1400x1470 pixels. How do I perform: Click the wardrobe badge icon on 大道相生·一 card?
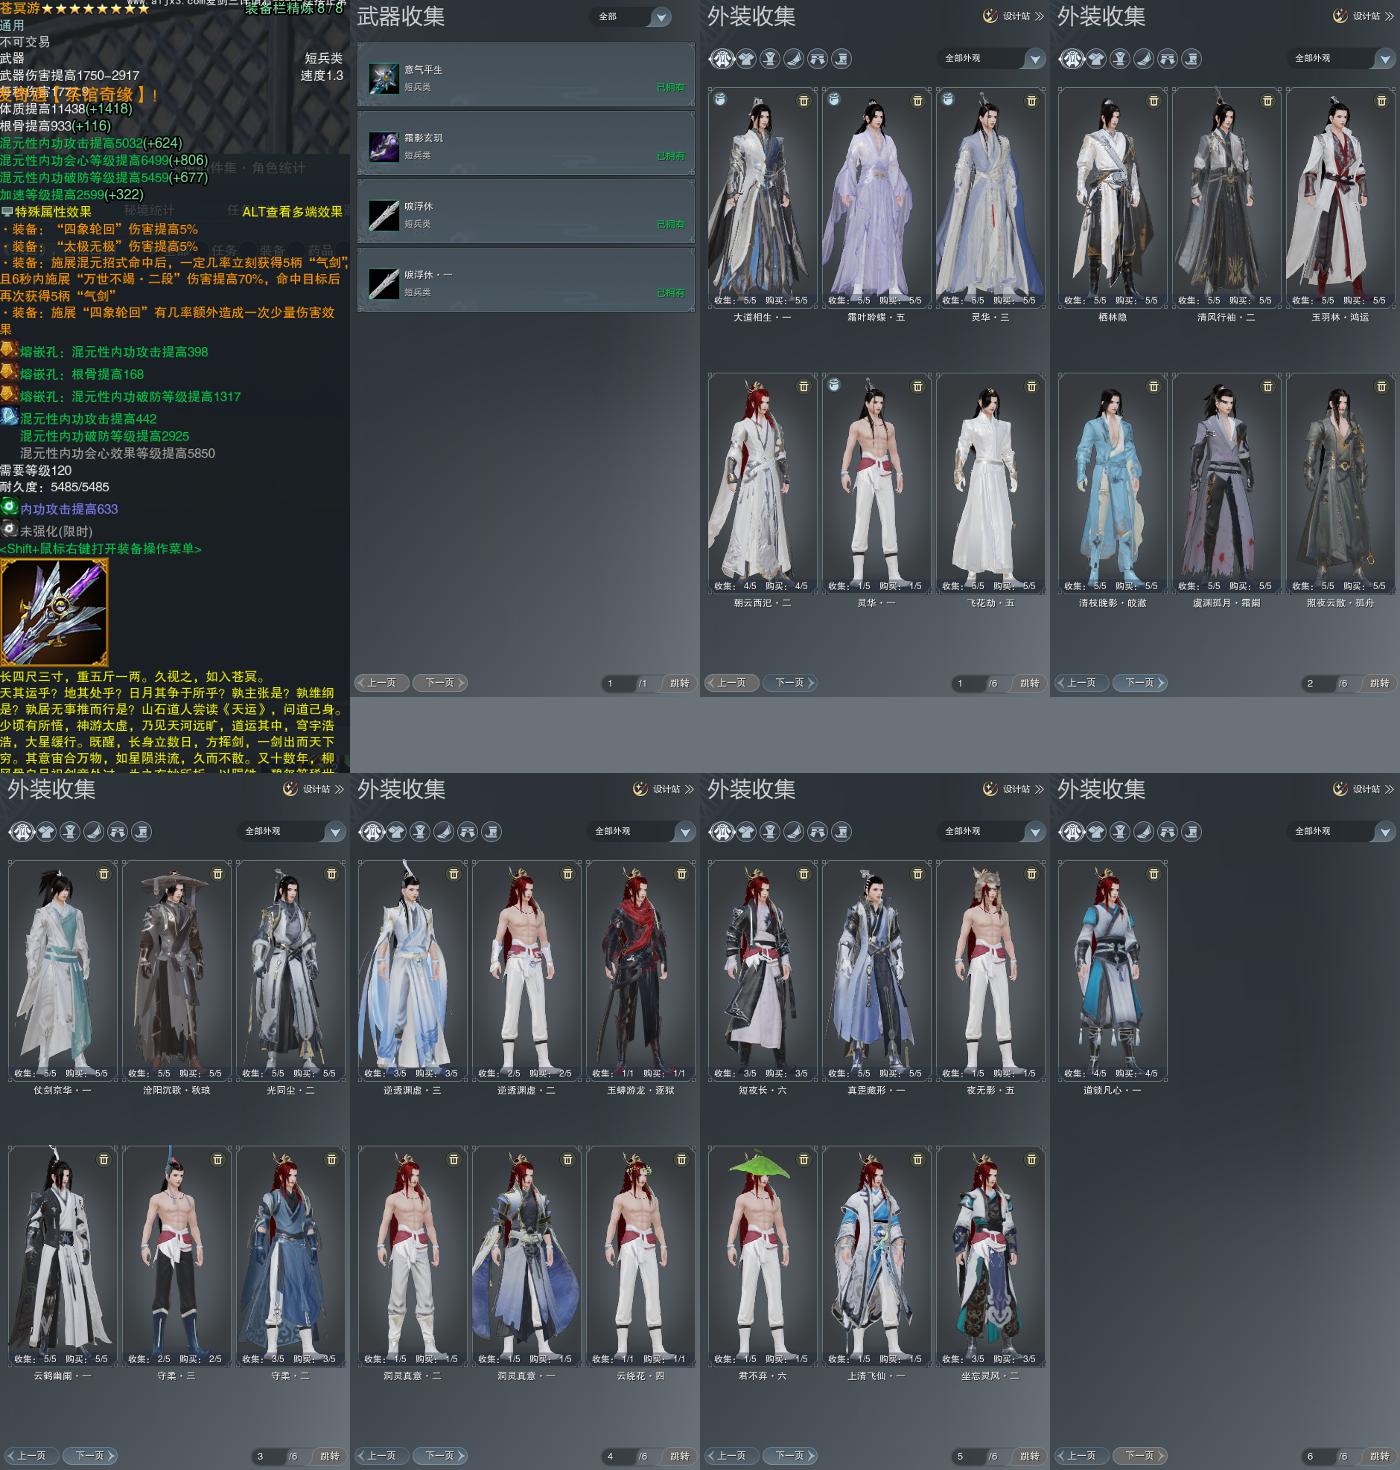click(x=720, y=99)
